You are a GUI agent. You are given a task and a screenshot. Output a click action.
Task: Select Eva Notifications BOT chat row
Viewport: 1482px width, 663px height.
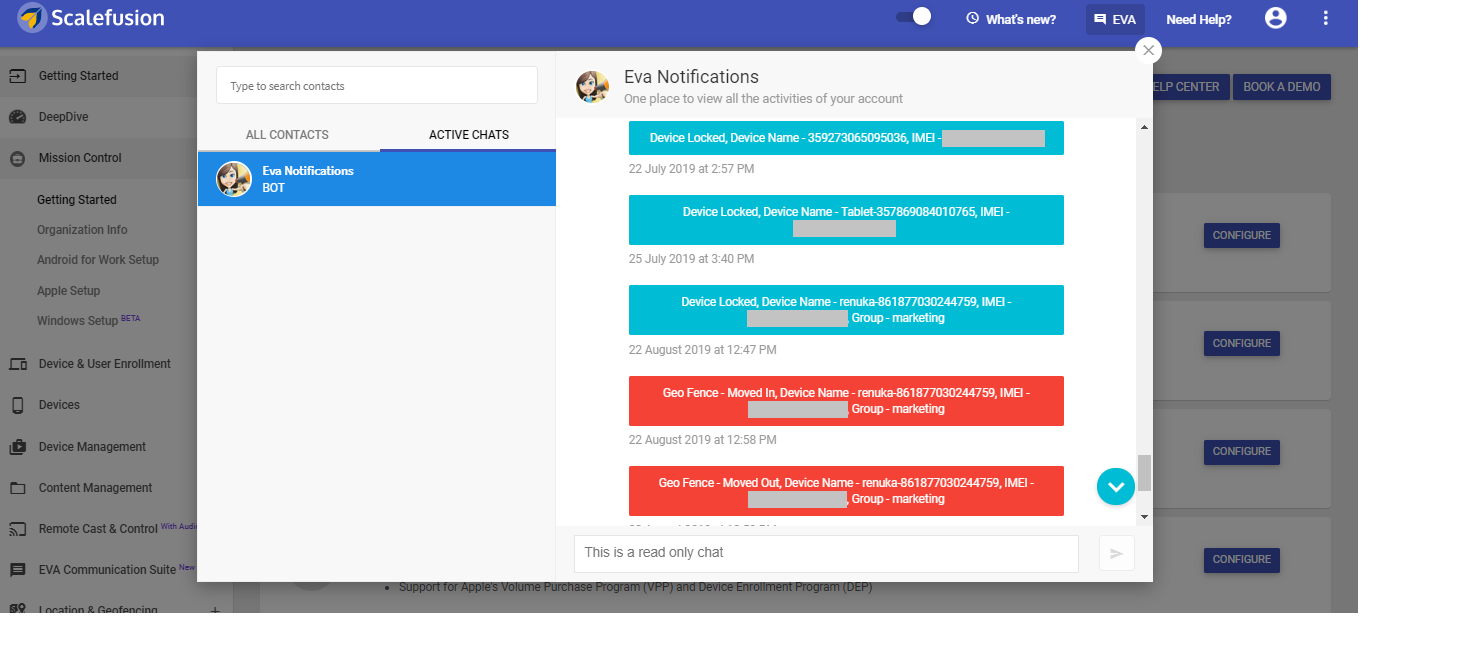(x=377, y=179)
